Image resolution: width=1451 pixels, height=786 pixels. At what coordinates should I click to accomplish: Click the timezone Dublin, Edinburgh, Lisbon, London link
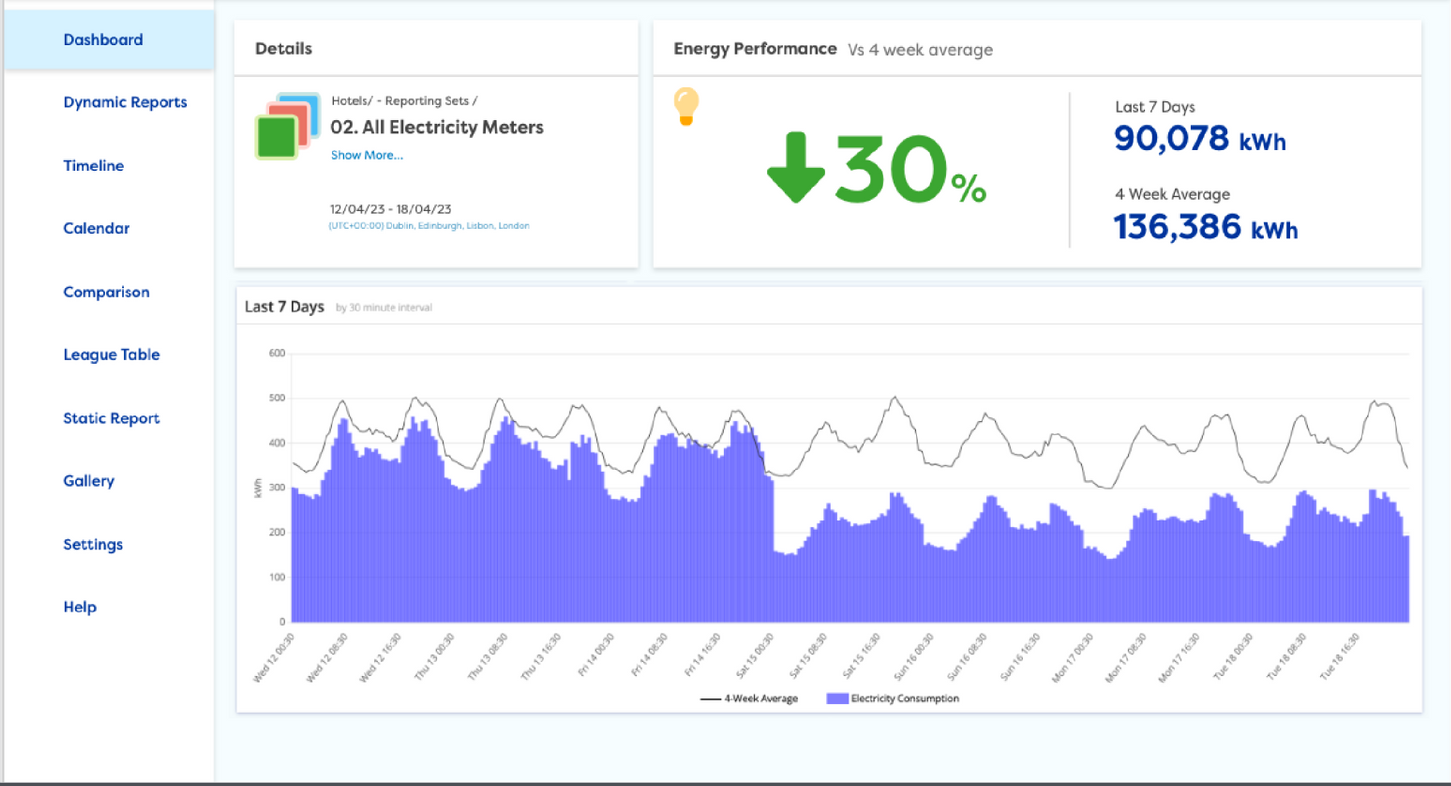point(430,226)
